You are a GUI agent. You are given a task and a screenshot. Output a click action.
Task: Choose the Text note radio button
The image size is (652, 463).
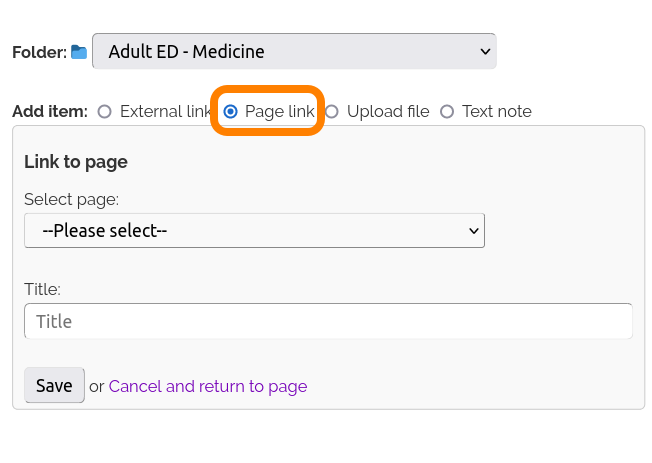point(447,112)
